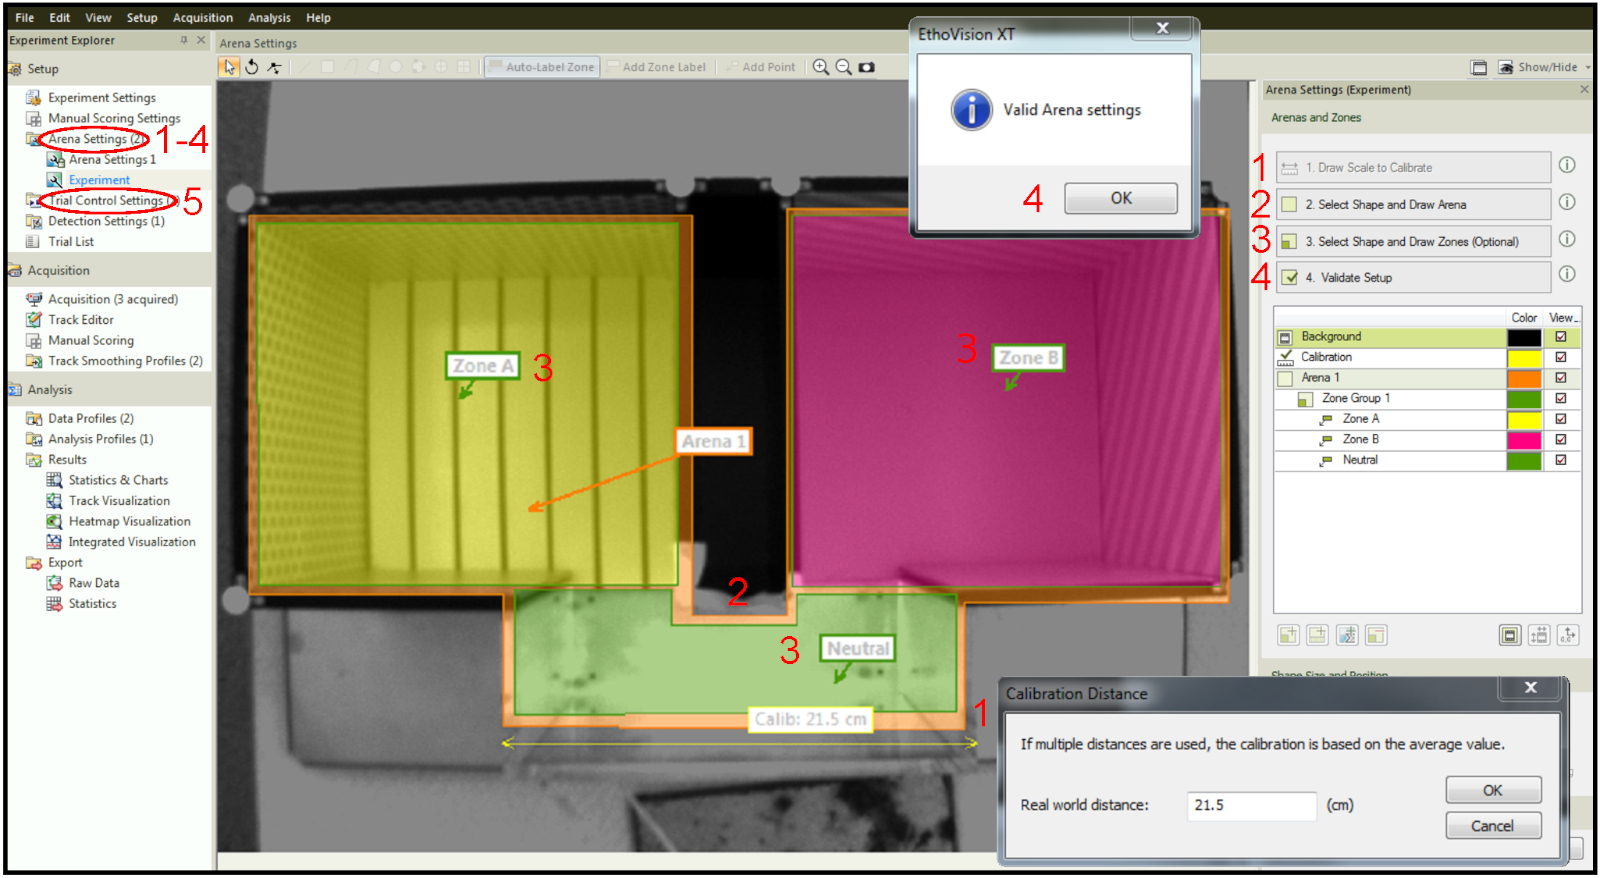Select Arena Settings 1 item

click(112, 160)
